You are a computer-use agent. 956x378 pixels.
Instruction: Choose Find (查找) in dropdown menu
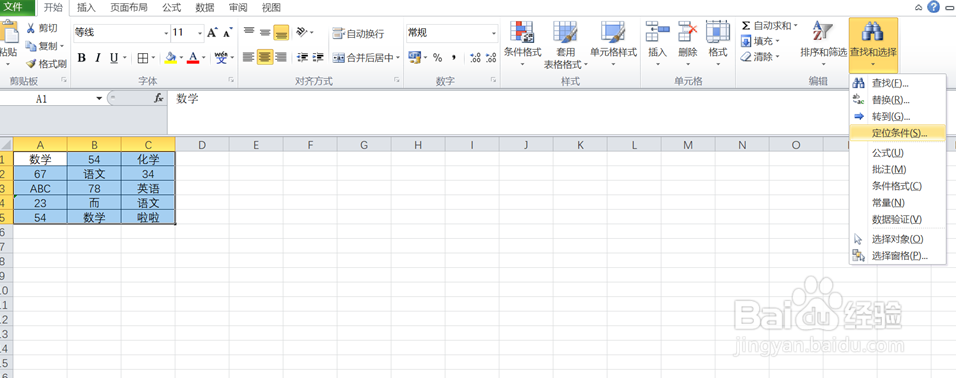tap(897, 83)
